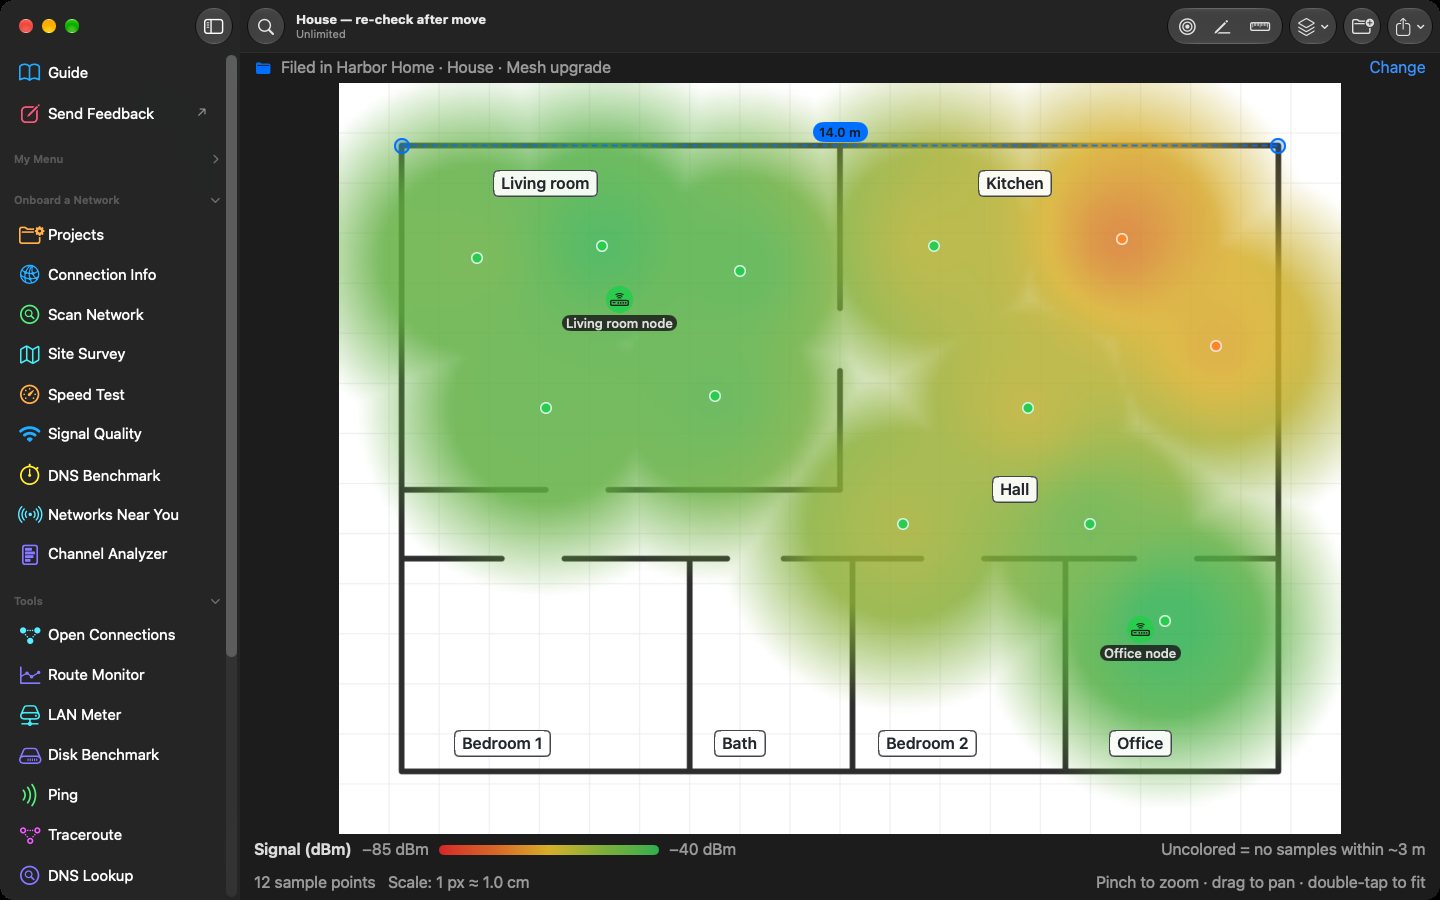The height and width of the screenshot is (900, 1440).
Task: Click the Route Monitor chart icon
Action: coord(30,675)
